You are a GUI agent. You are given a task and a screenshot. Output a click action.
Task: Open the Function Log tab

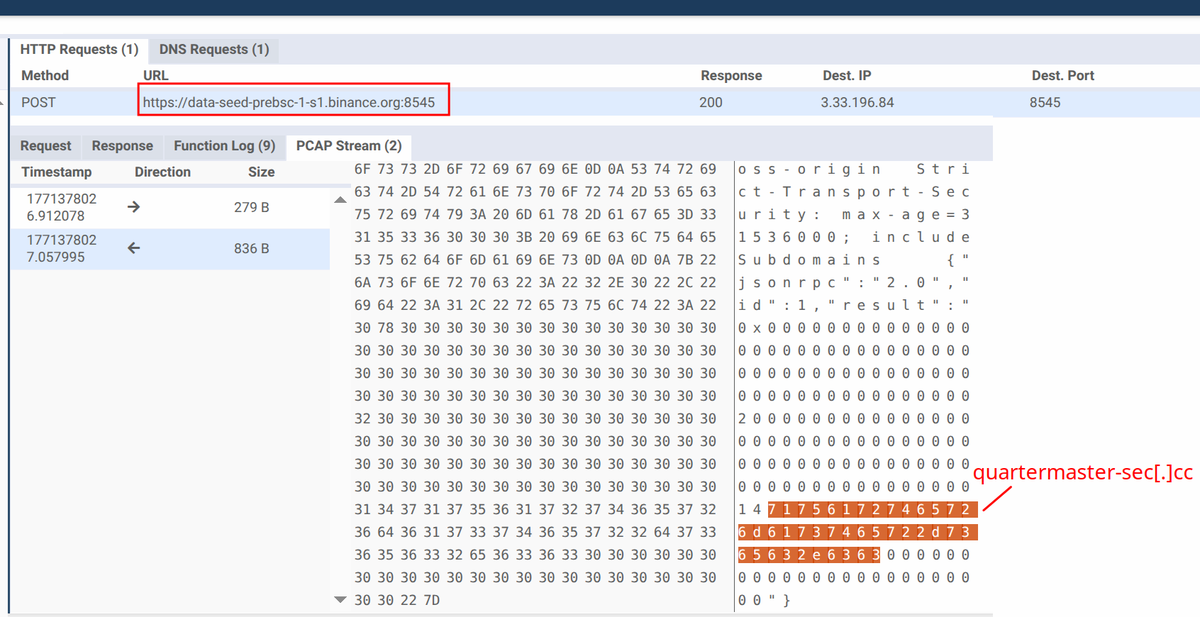(223, 145)
